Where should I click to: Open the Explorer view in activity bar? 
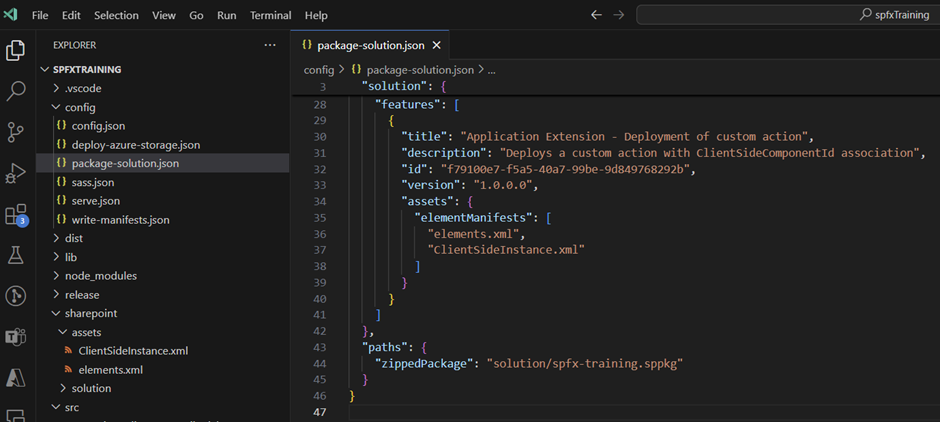pos(16,50)
